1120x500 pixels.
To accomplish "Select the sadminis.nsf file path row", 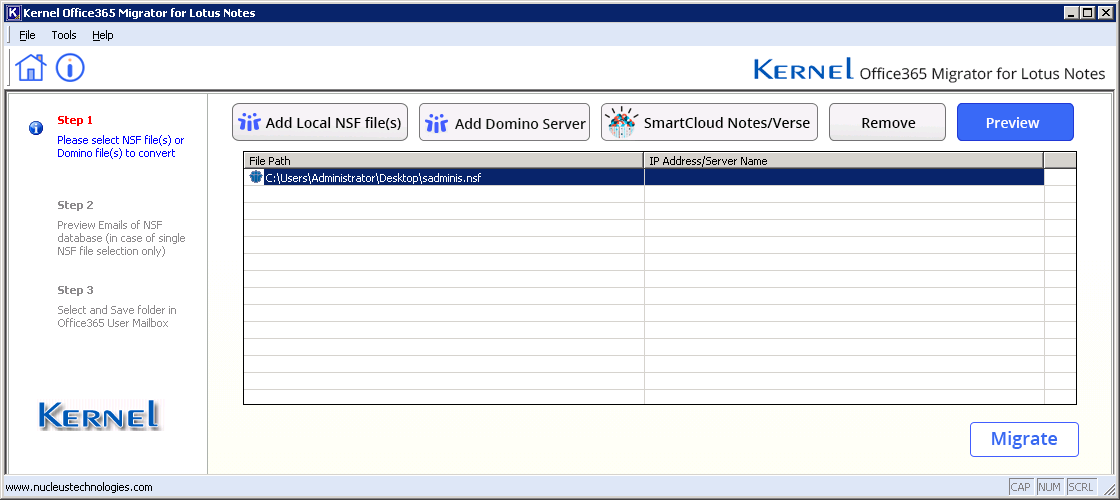I will click(x=644, y=178).
